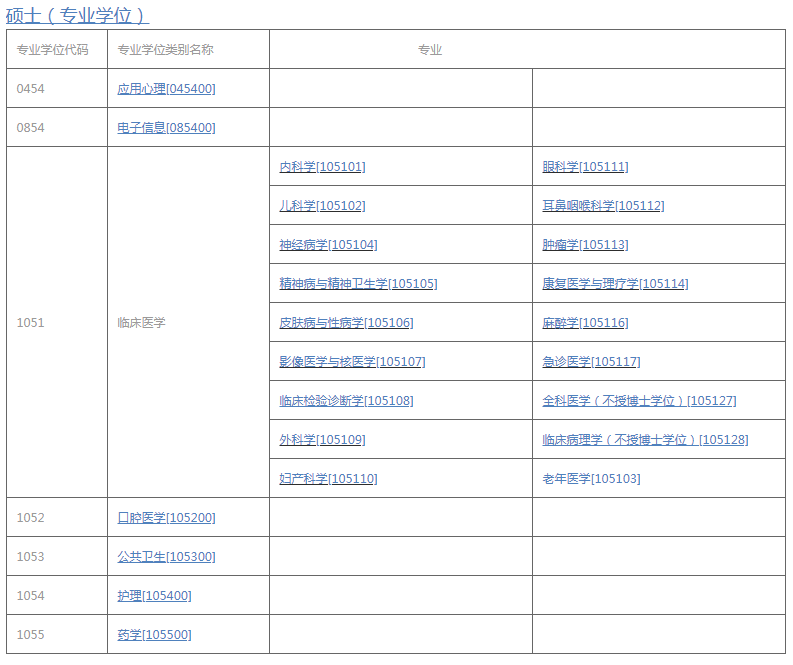This screenshot has height=665, width=793.
Task: Open 临床病理学（不授博士学位）[105128] link
Action: pos(645,439)
